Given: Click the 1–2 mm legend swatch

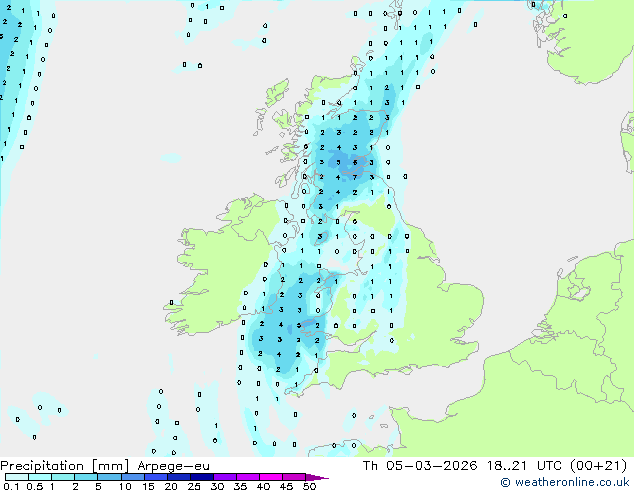Looking at the screenshot, I should pos(63,477).
